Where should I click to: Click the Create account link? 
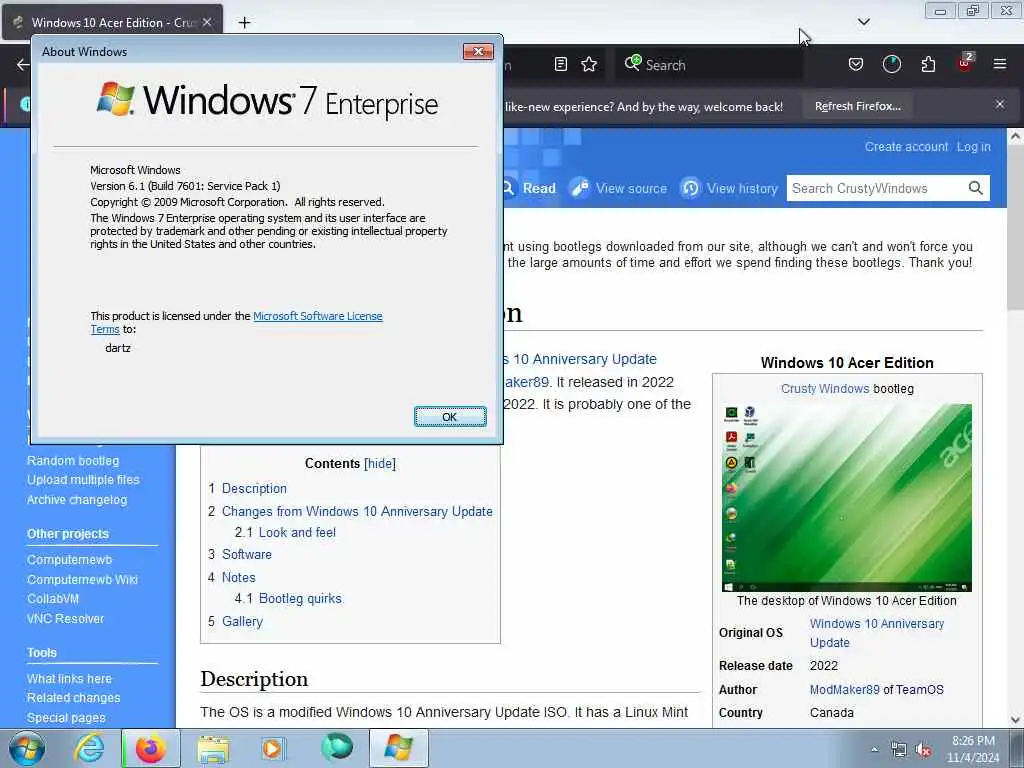[906, 147]
